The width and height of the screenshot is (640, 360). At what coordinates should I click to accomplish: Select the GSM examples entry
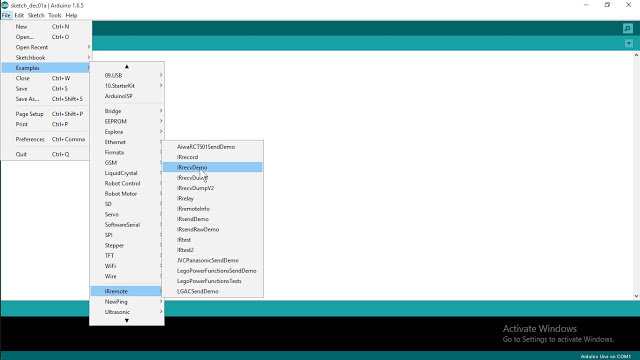click(127, 162)
